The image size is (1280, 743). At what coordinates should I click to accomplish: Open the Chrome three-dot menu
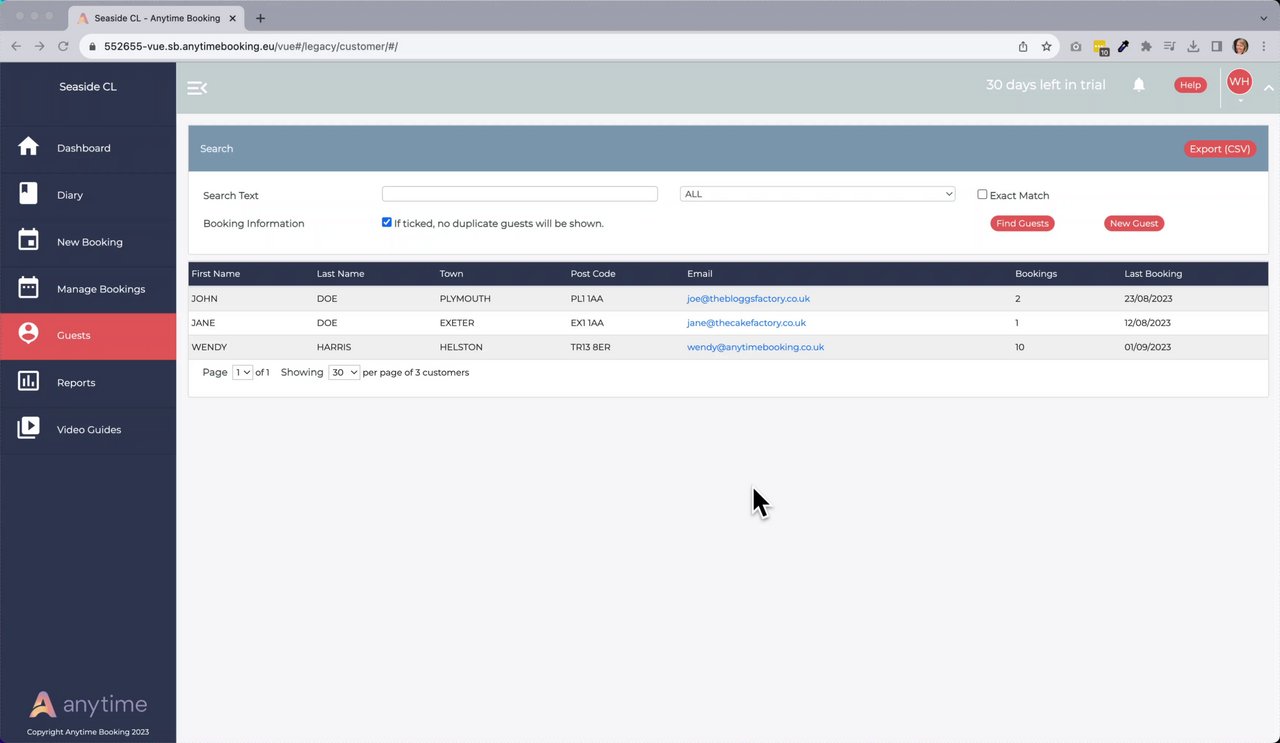pos(1264,46)
